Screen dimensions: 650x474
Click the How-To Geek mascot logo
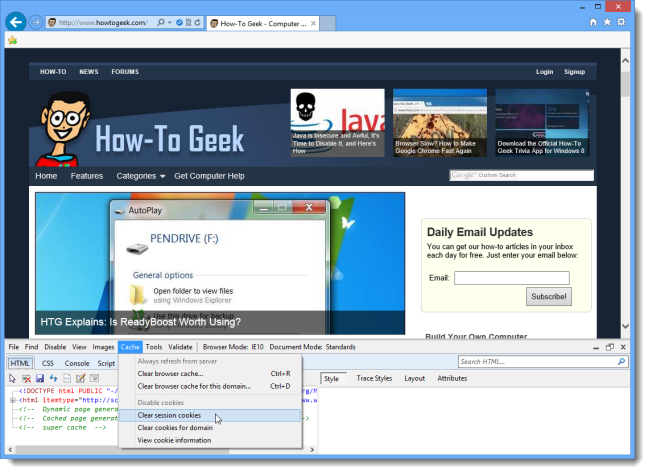[63, 129]
